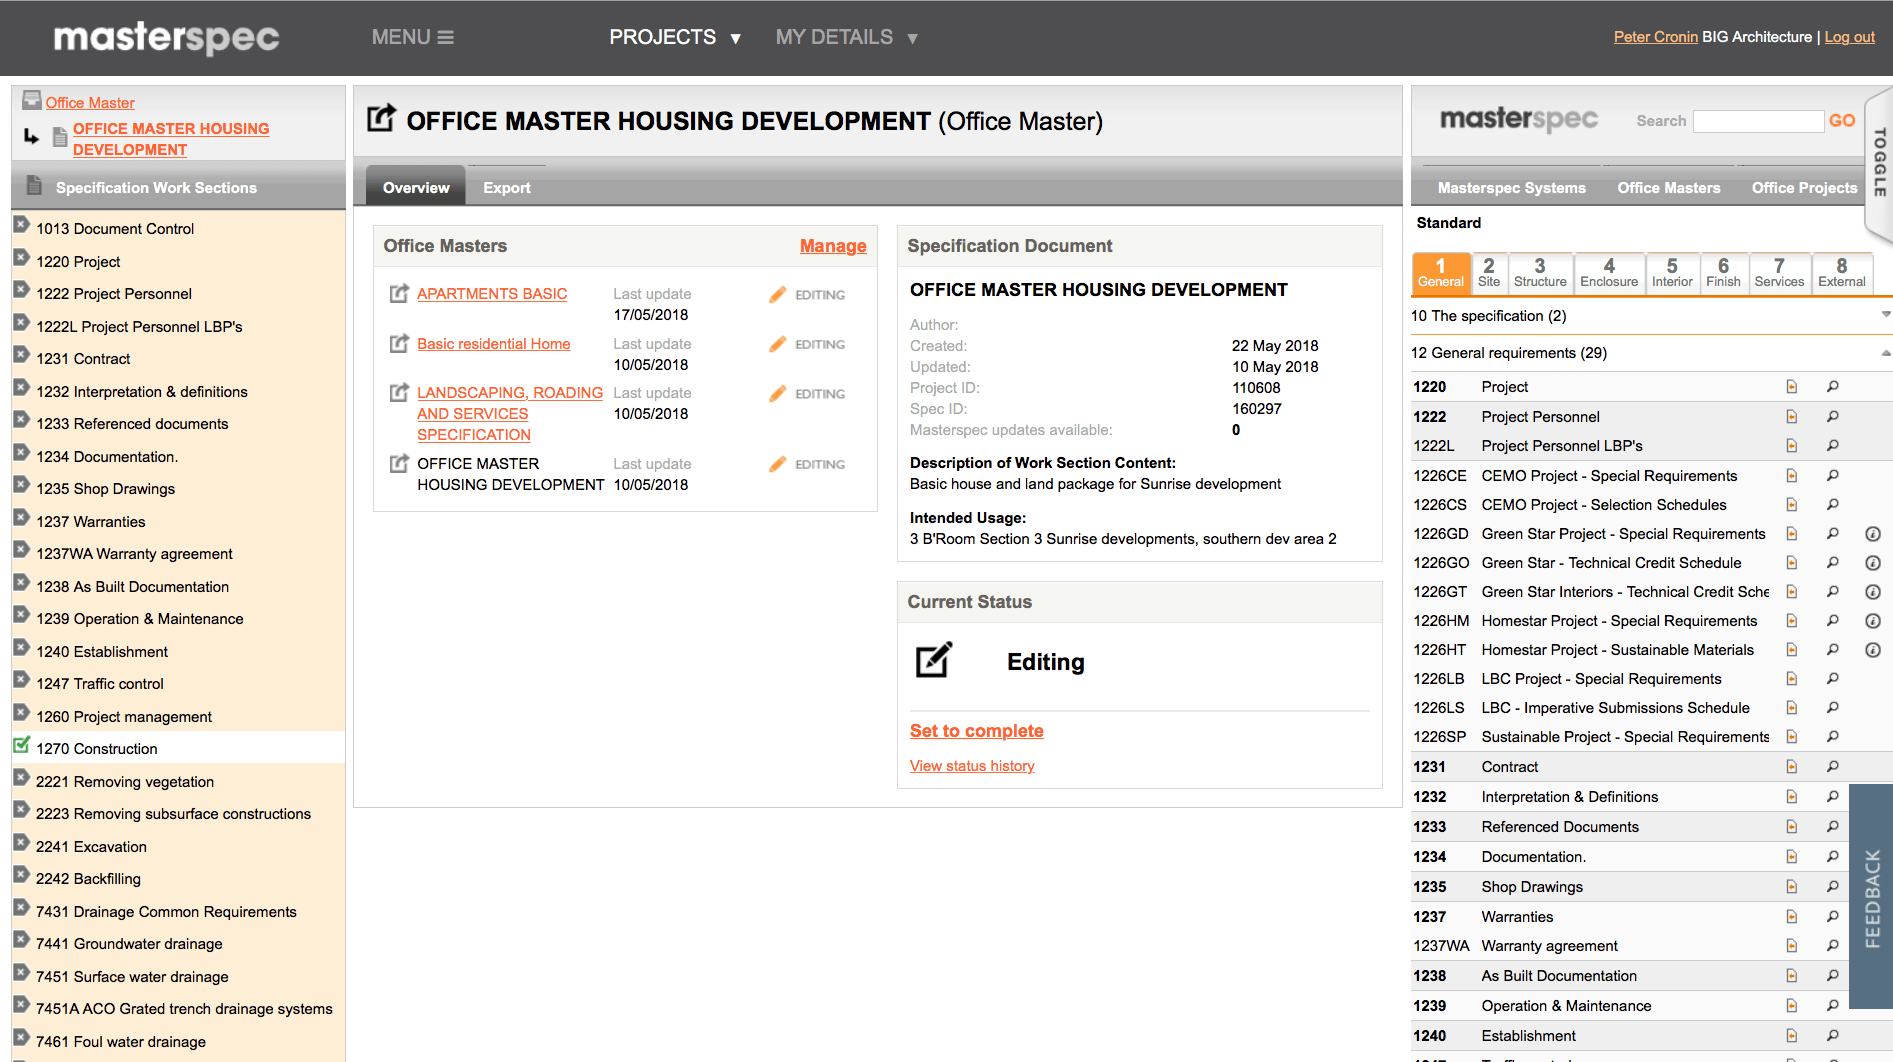
Task: Switch to the Export tab
Action: (506, 188)
